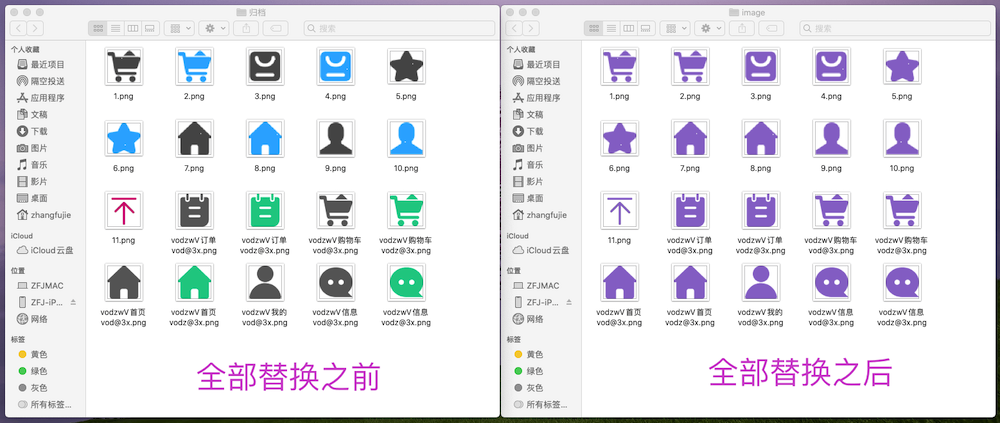Select 3.png bag icon in 归档 window
The image size is (1000, 423).
tap(265, 66)
